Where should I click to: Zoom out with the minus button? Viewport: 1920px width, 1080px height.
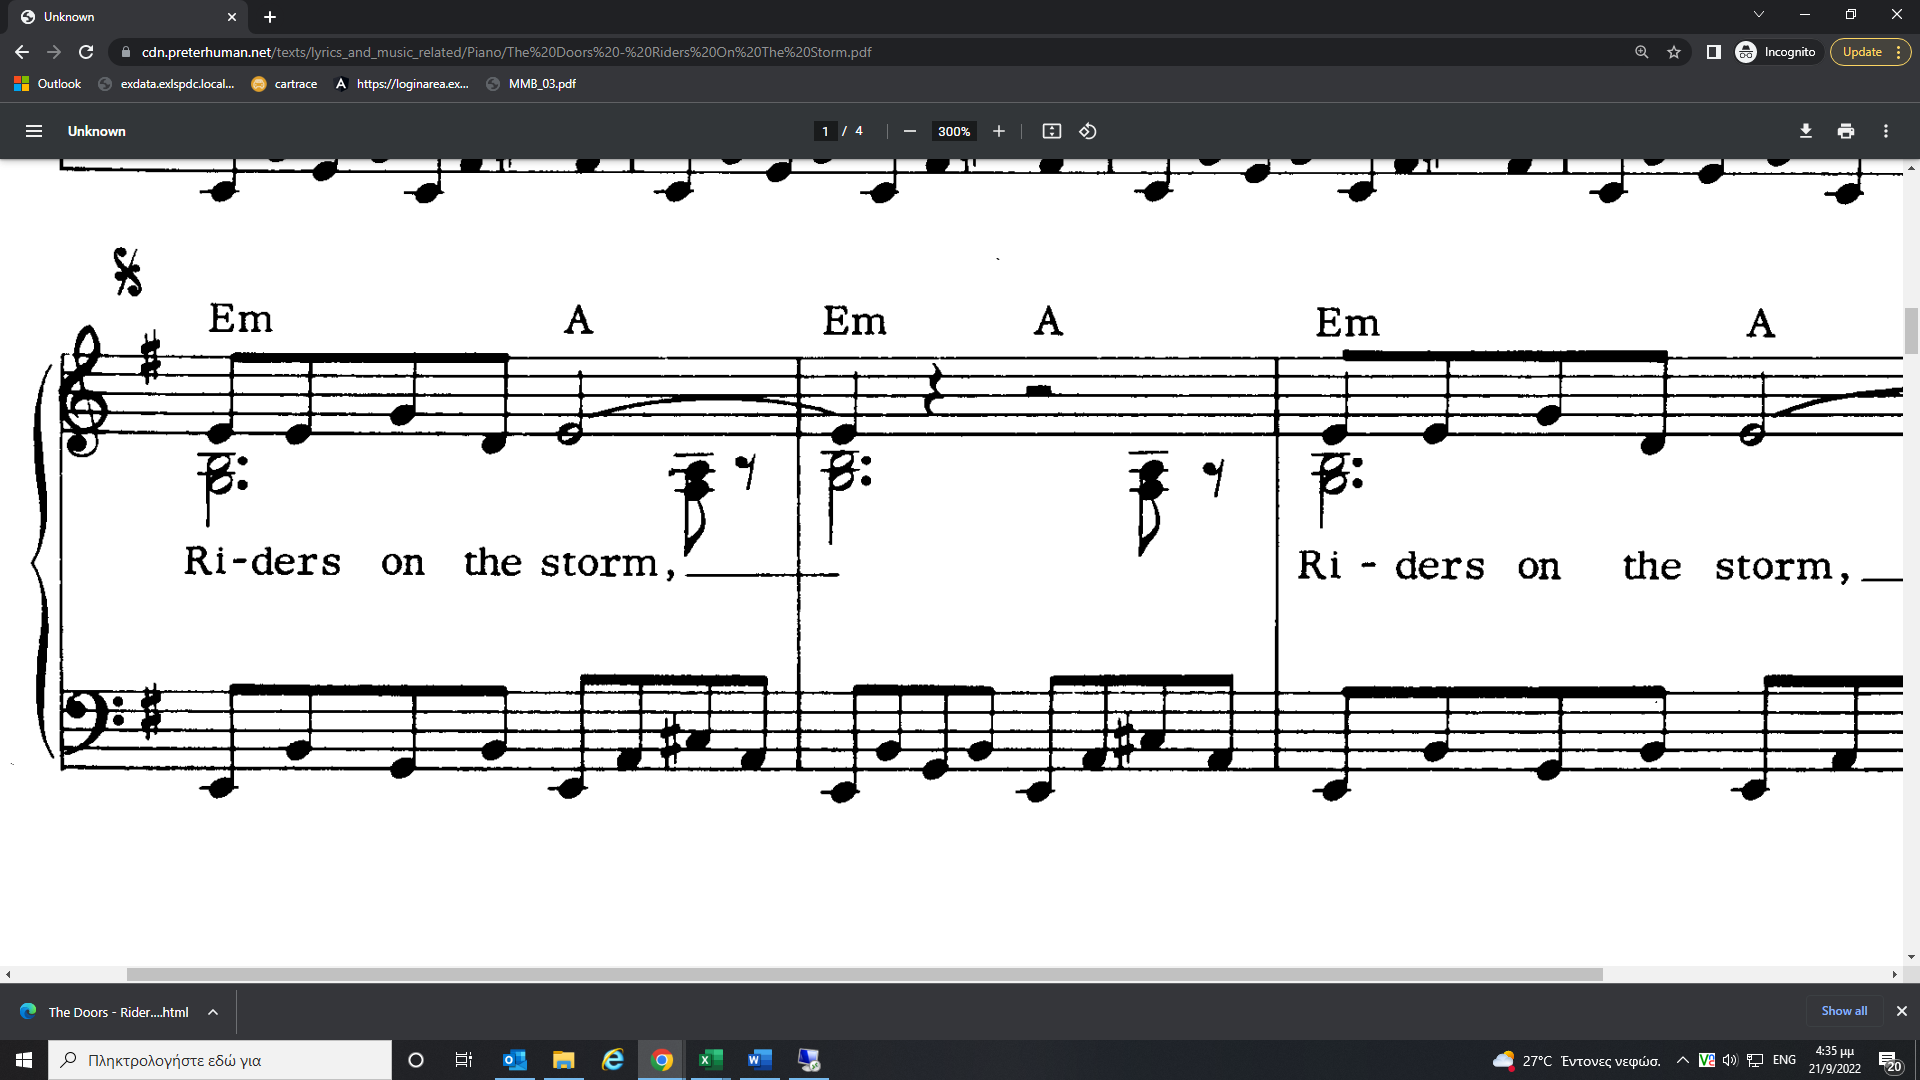pyautogui.click(x=909, y=131)
